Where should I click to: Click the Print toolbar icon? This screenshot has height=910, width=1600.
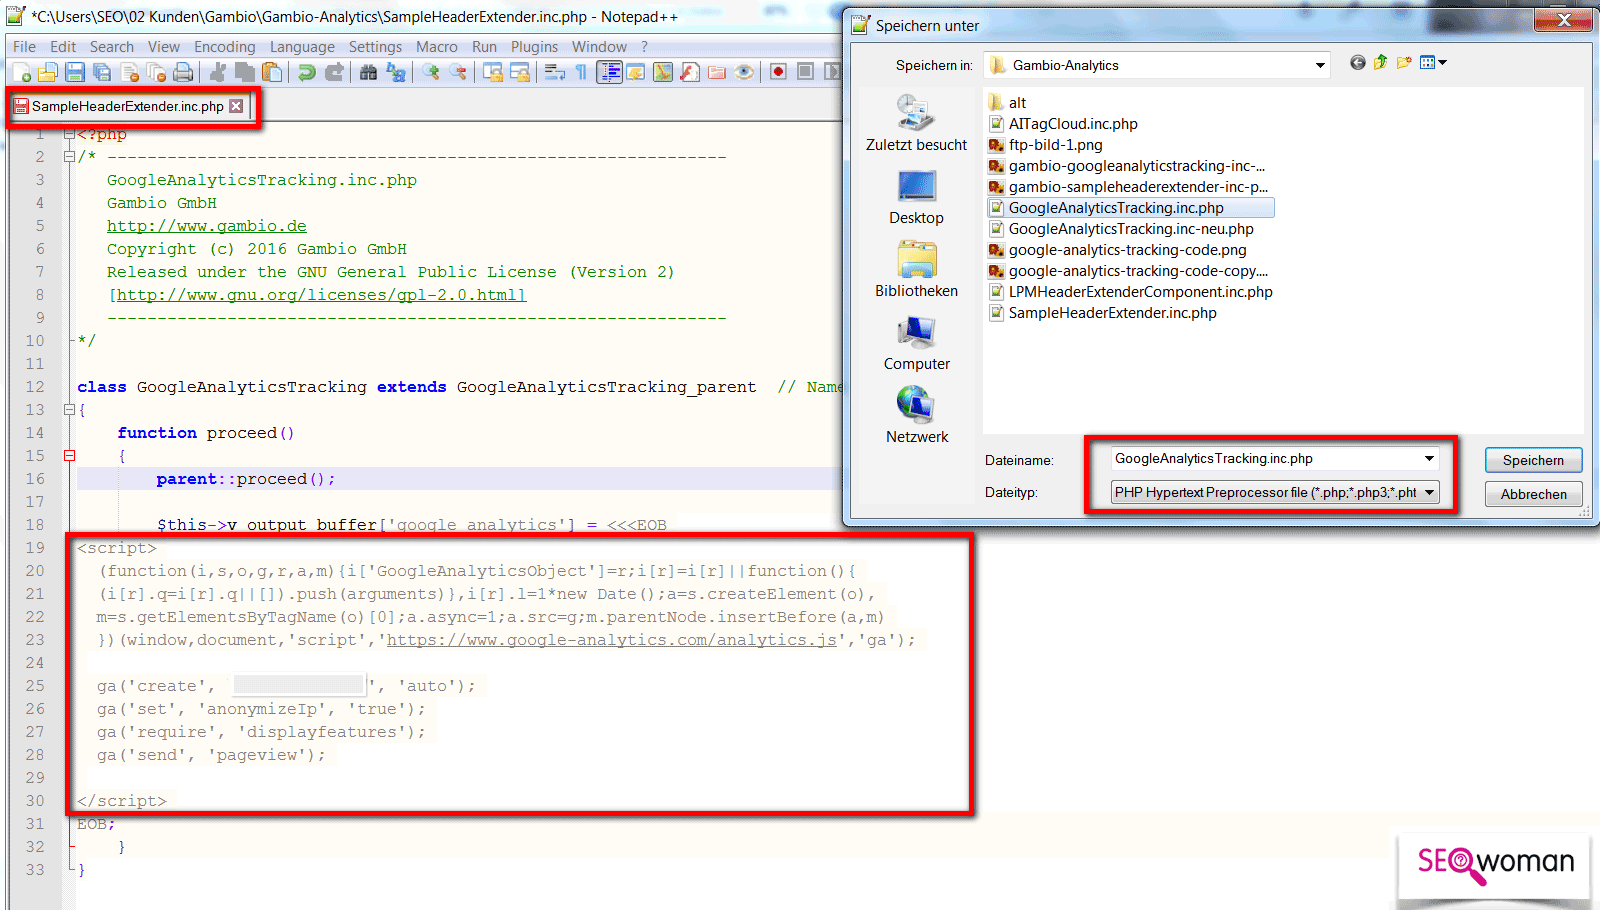click(183, 72)
